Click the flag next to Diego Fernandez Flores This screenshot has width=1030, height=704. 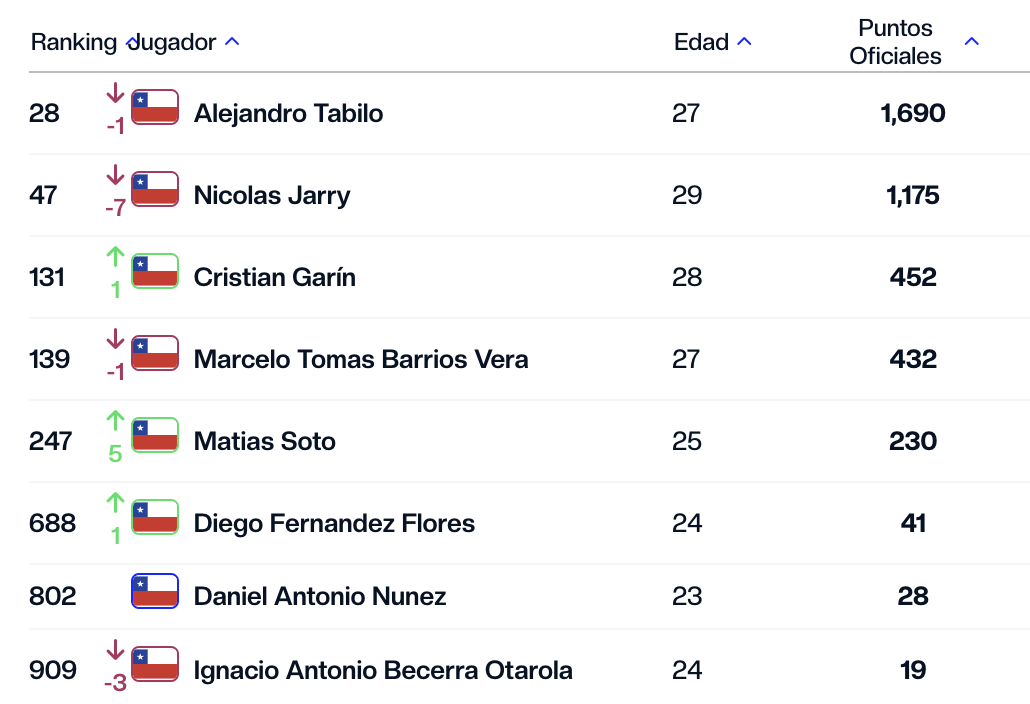(155, 517)
